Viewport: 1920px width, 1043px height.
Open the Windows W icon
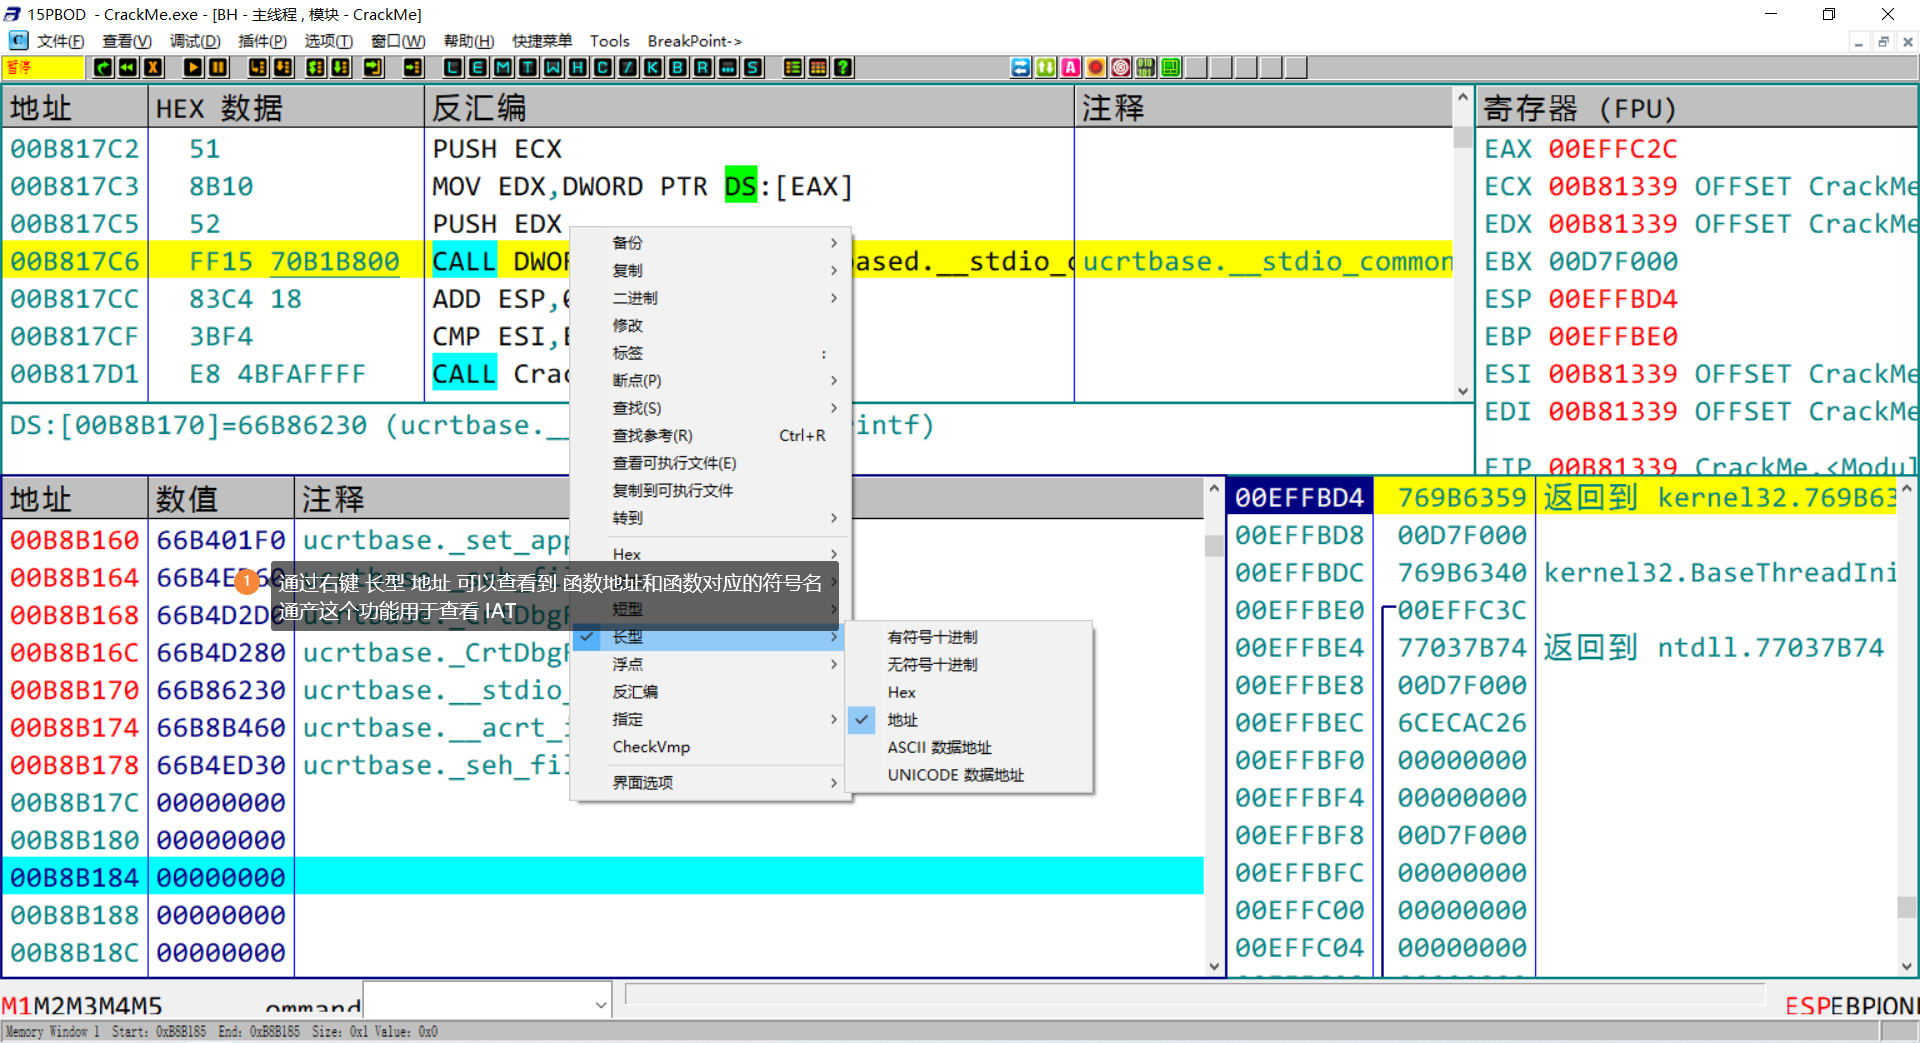click(x=553, y=68)
